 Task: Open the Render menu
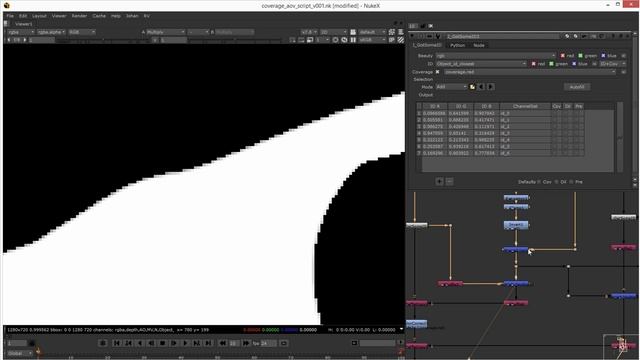(79, 16)
